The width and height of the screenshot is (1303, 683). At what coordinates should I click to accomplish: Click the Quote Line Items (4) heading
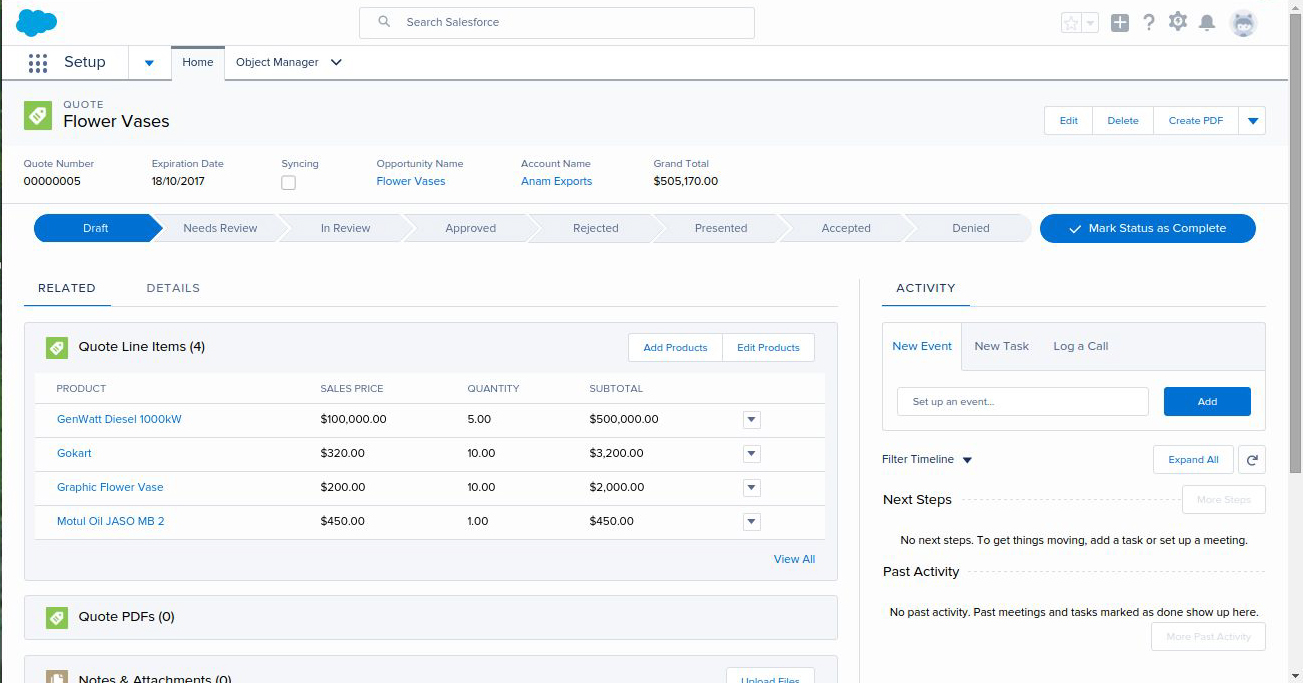coord(142,347)
